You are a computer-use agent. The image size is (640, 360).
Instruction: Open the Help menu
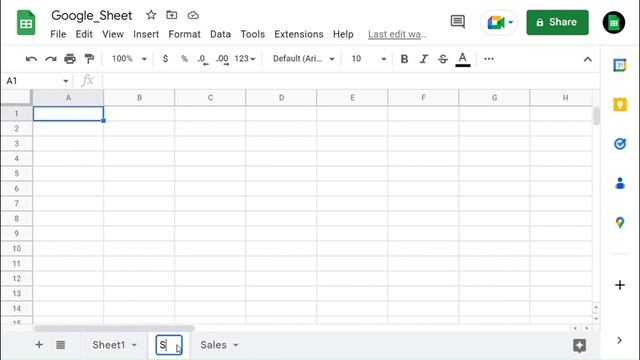343,34
